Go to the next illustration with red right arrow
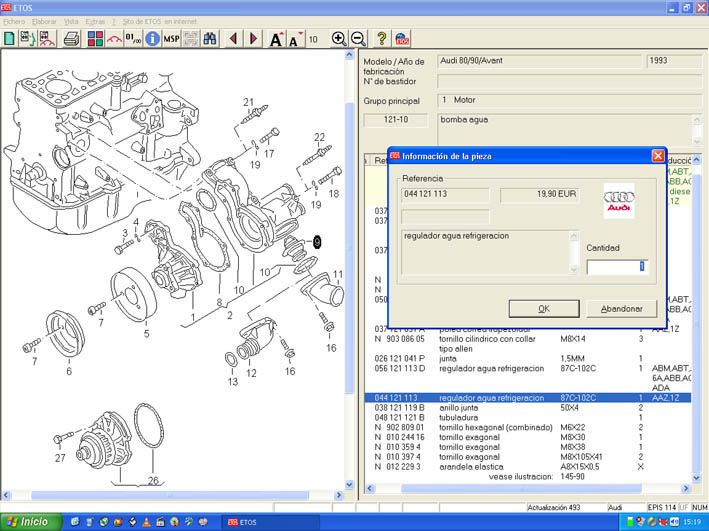This screenshot has width=709, height=531. pos(253,38)
